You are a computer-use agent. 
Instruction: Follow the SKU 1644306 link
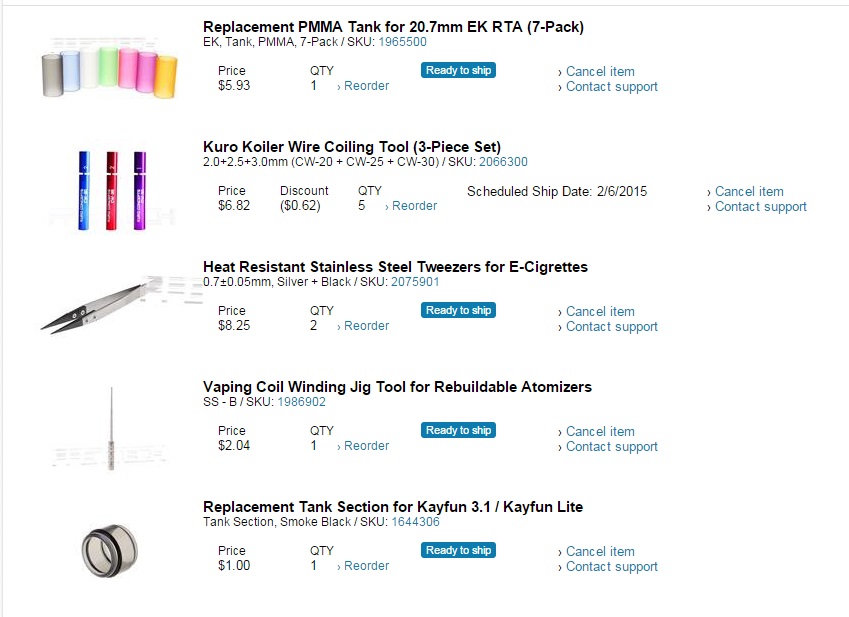click(415, 522)
